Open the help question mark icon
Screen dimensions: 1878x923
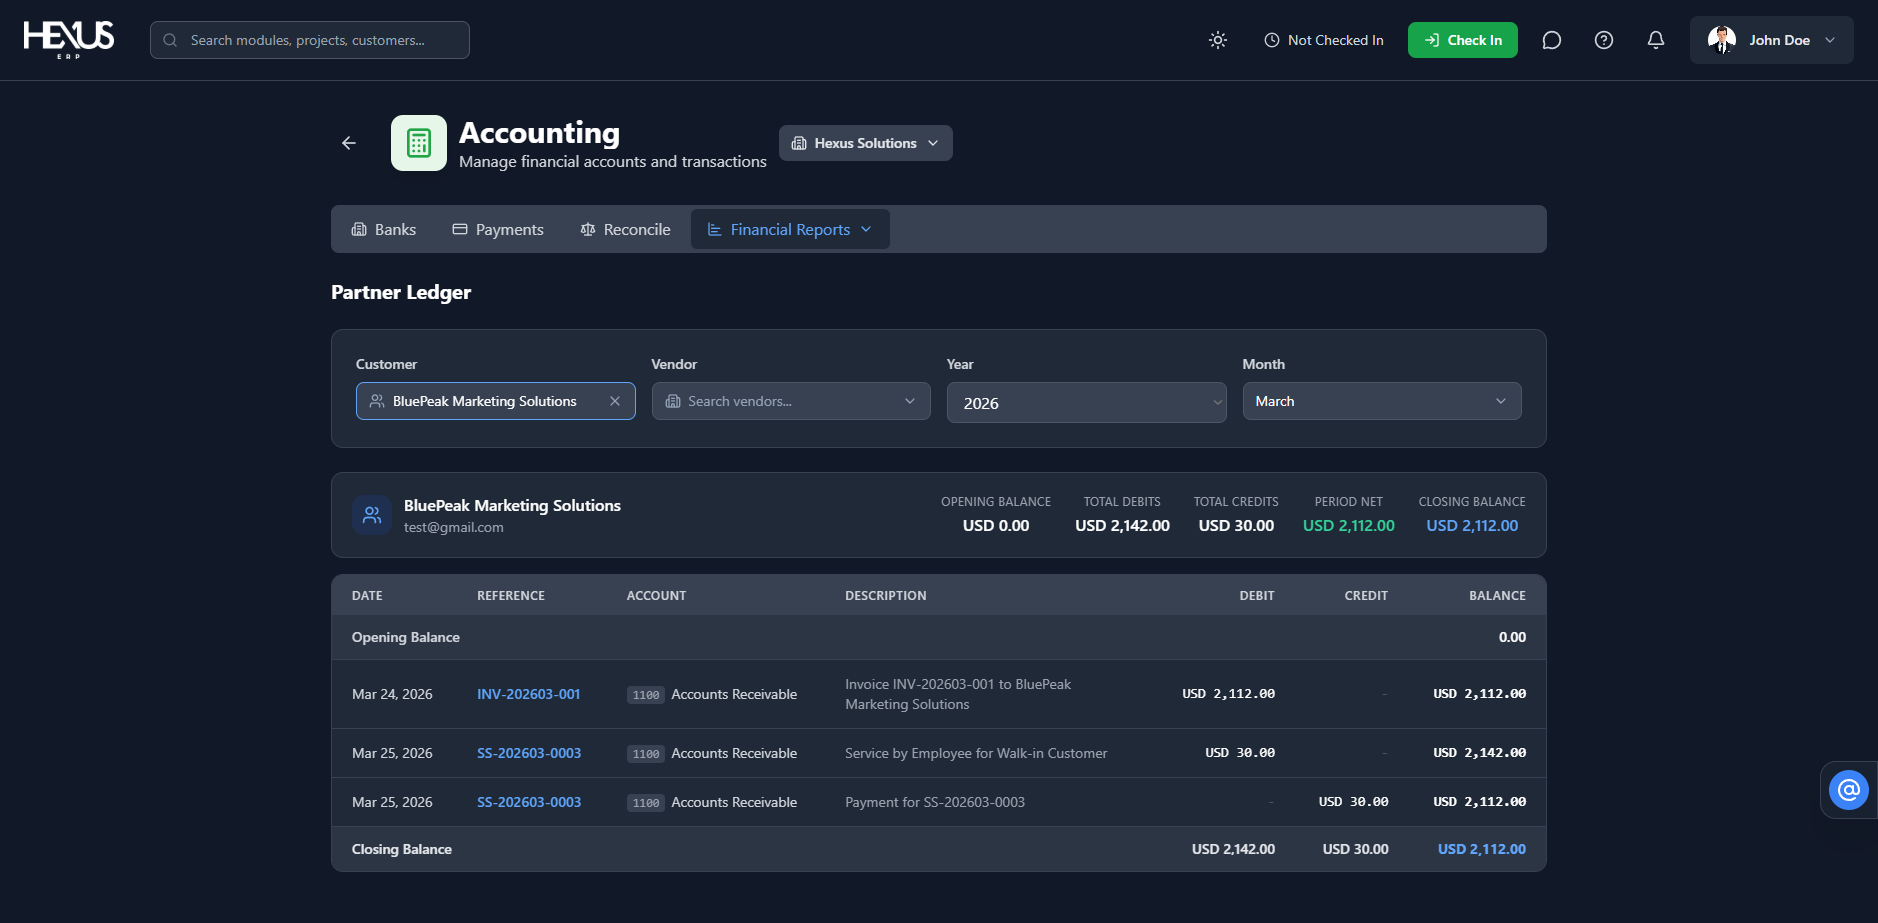click(1604, 40)
